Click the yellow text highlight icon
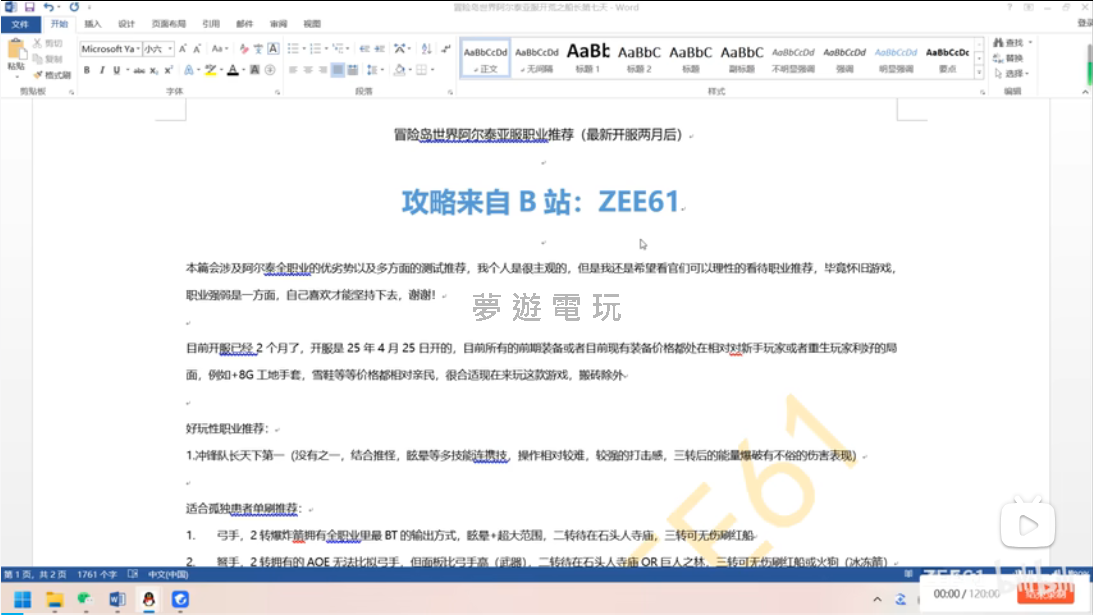 click(x=210, y=70)
